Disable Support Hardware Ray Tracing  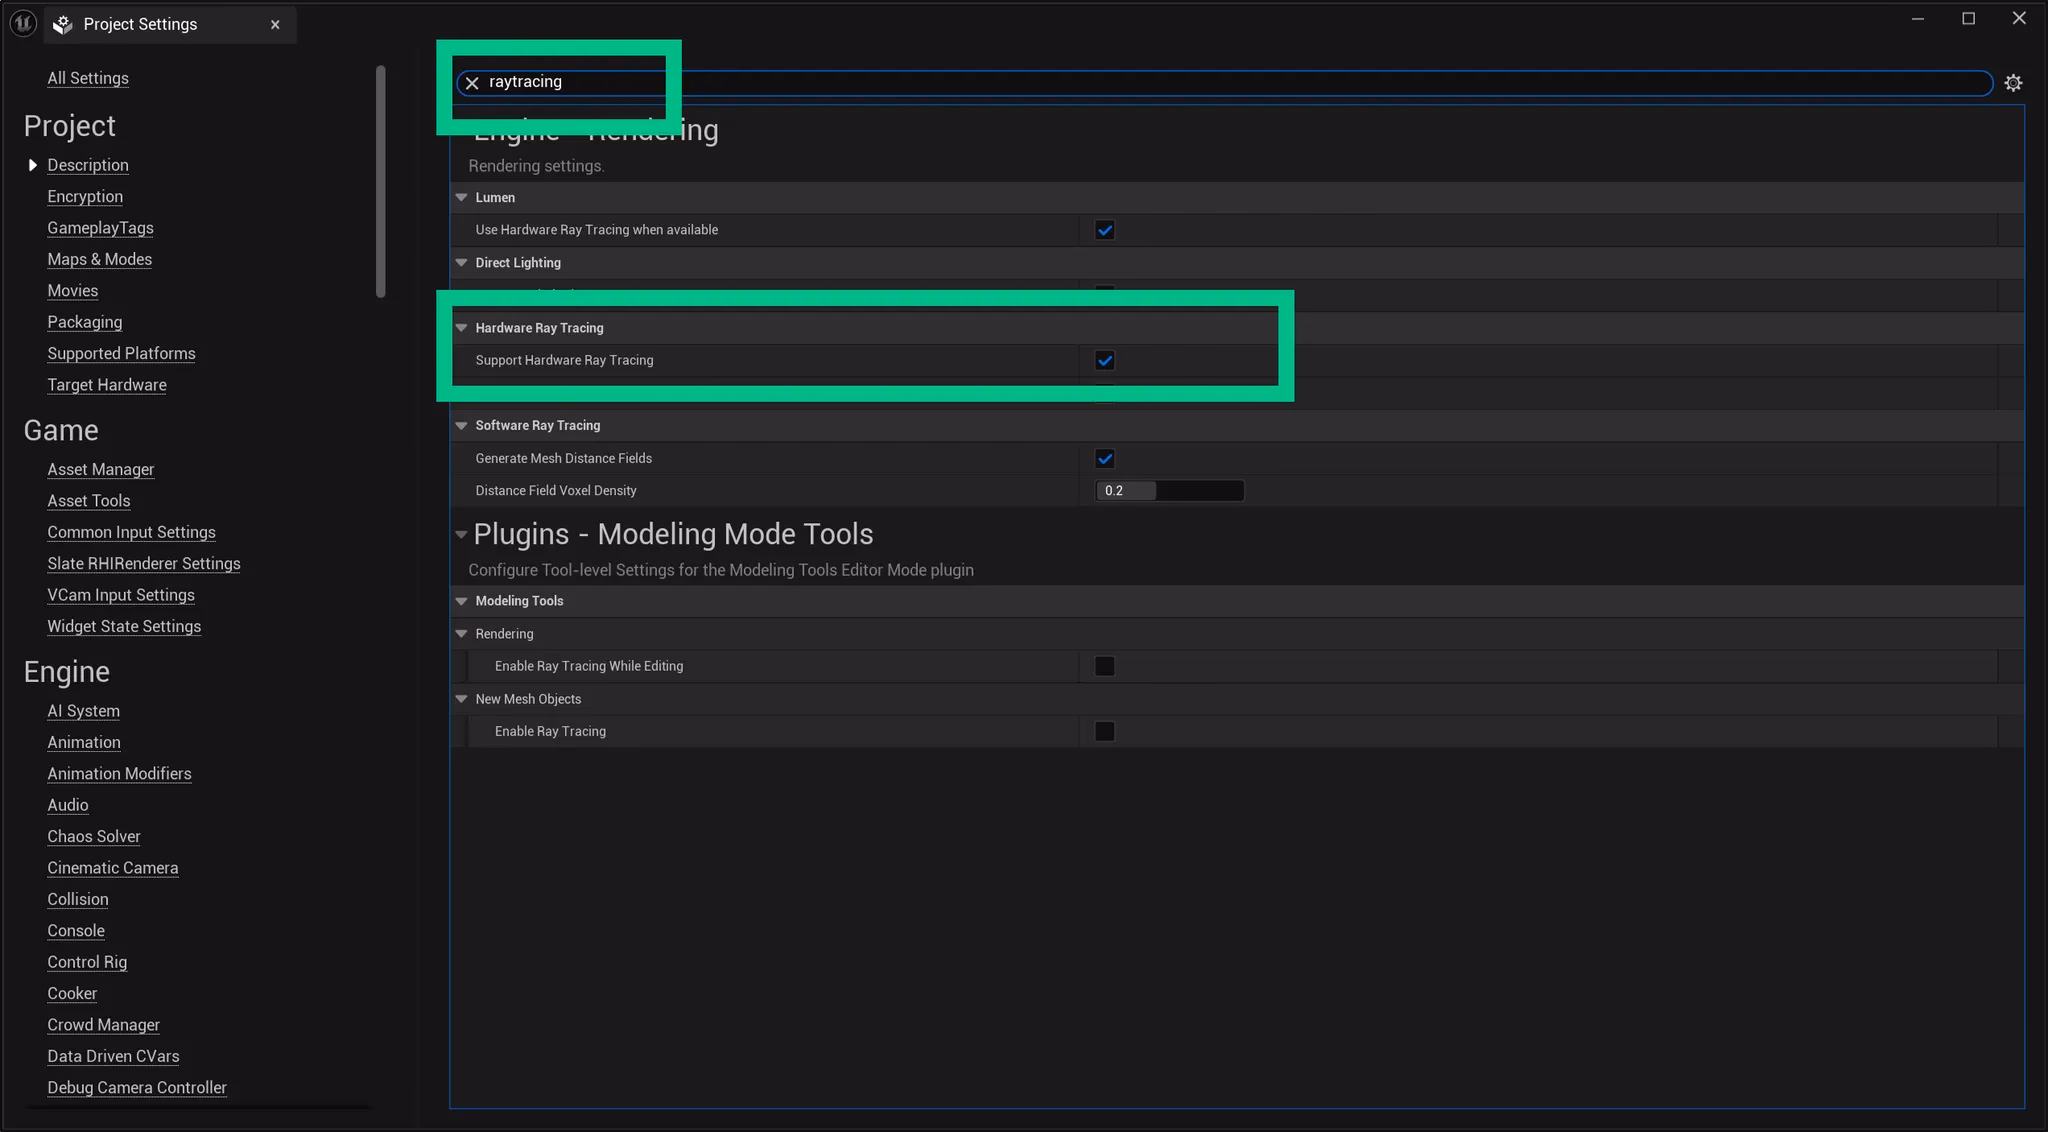1104,360
